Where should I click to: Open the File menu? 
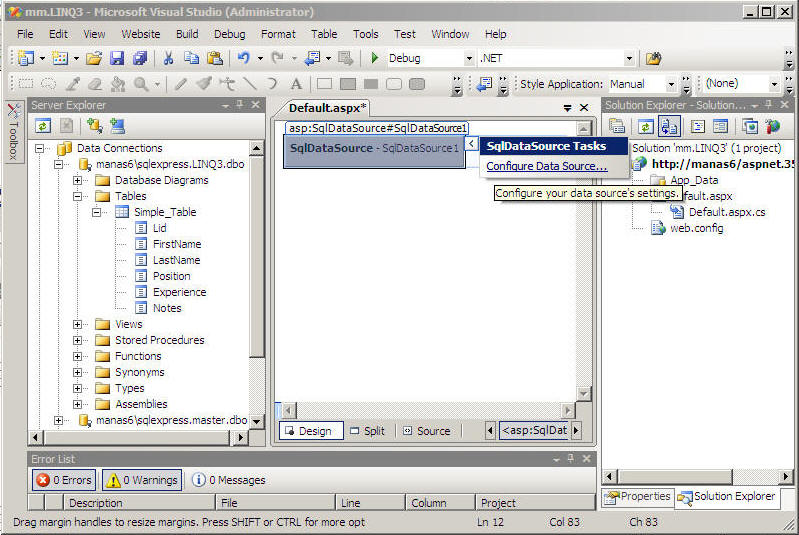coord(25,34)
